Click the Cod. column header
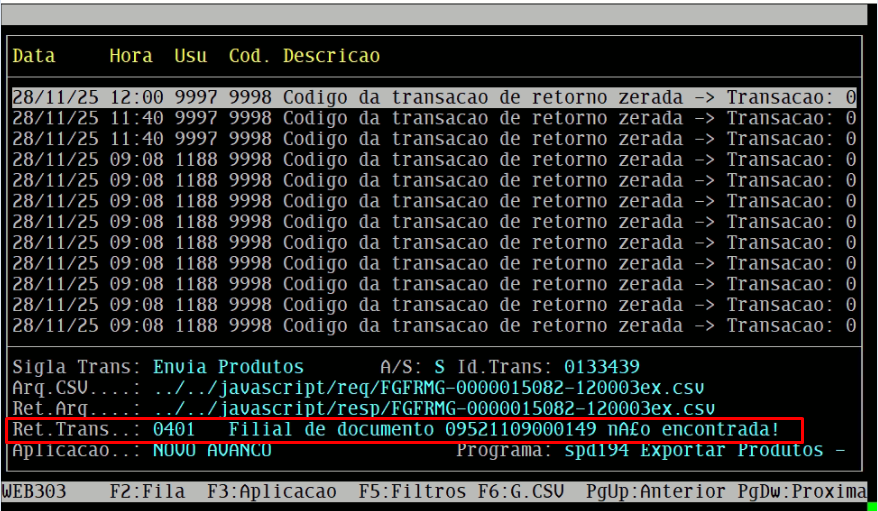The image size is (878, 511). tap(250, 56)
